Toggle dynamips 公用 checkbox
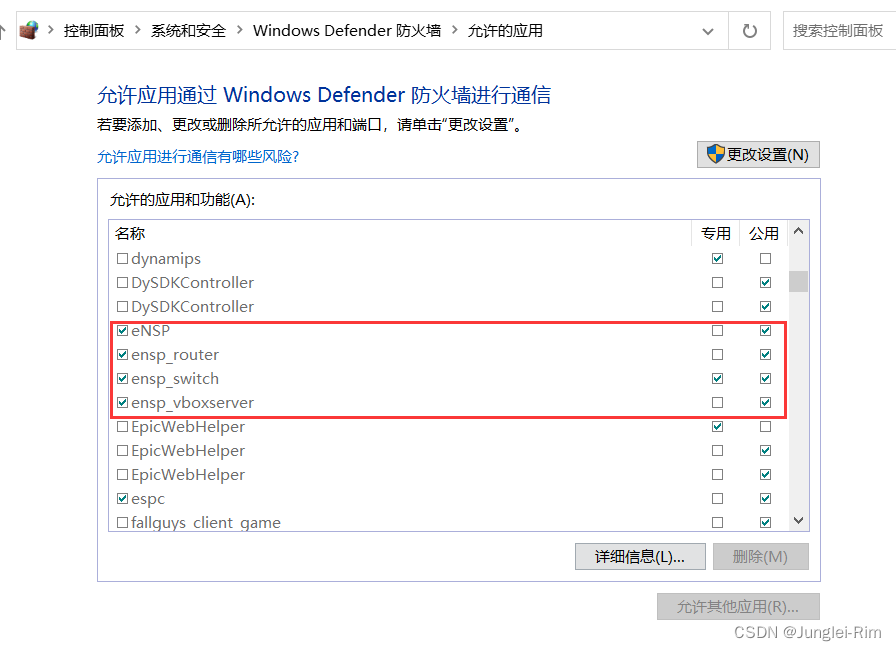The width and height of the screenshot is (896, 651). tap(765, 258)
